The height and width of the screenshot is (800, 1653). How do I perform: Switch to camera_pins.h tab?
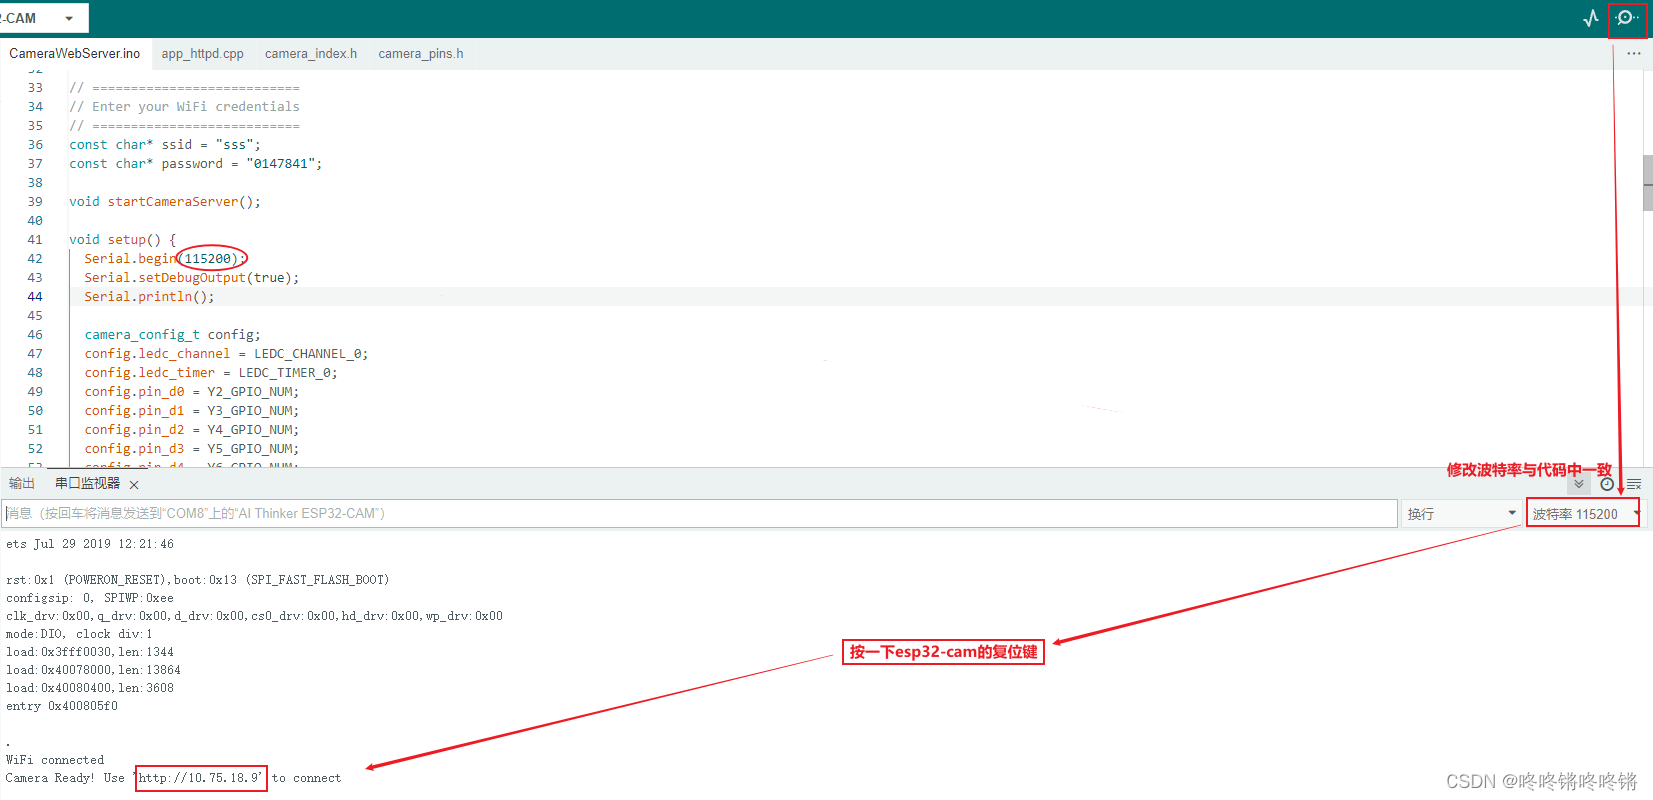pos(421,54)
